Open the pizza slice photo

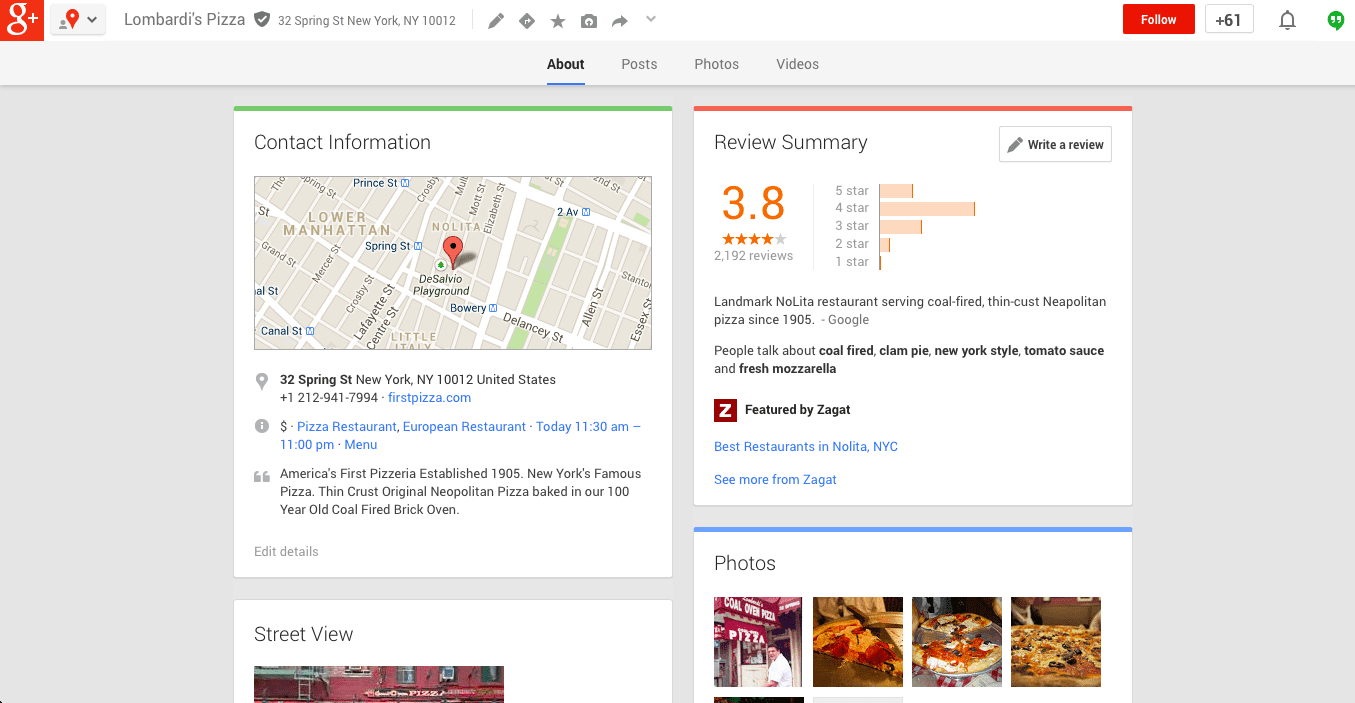(x=858, y=642)
